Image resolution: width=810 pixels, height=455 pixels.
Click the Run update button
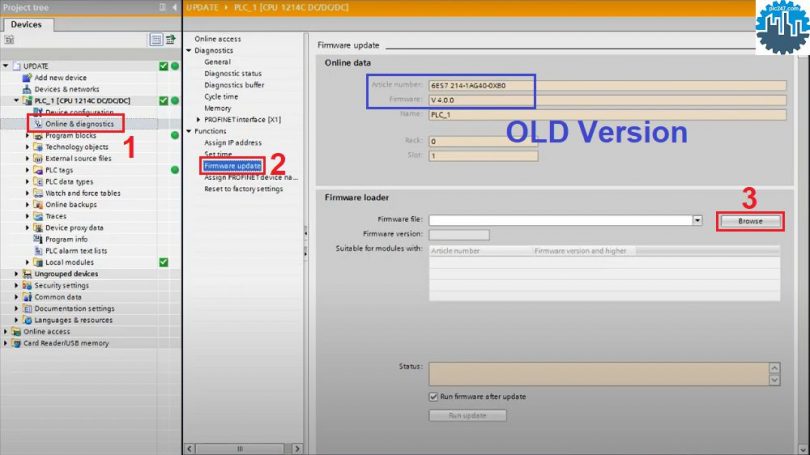click(468, 415)
